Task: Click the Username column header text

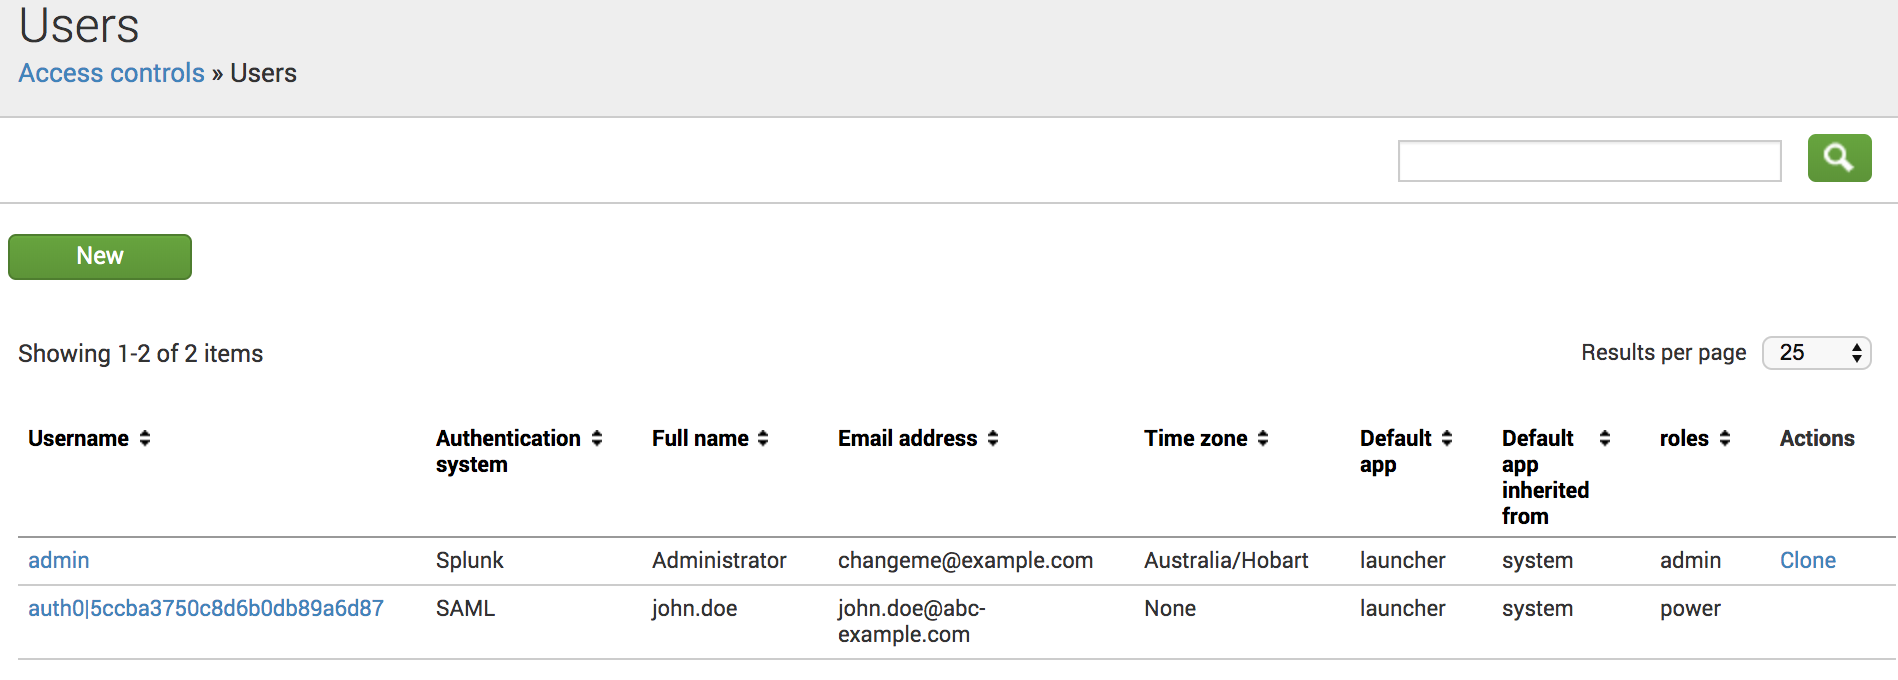Action: [78, 438]
